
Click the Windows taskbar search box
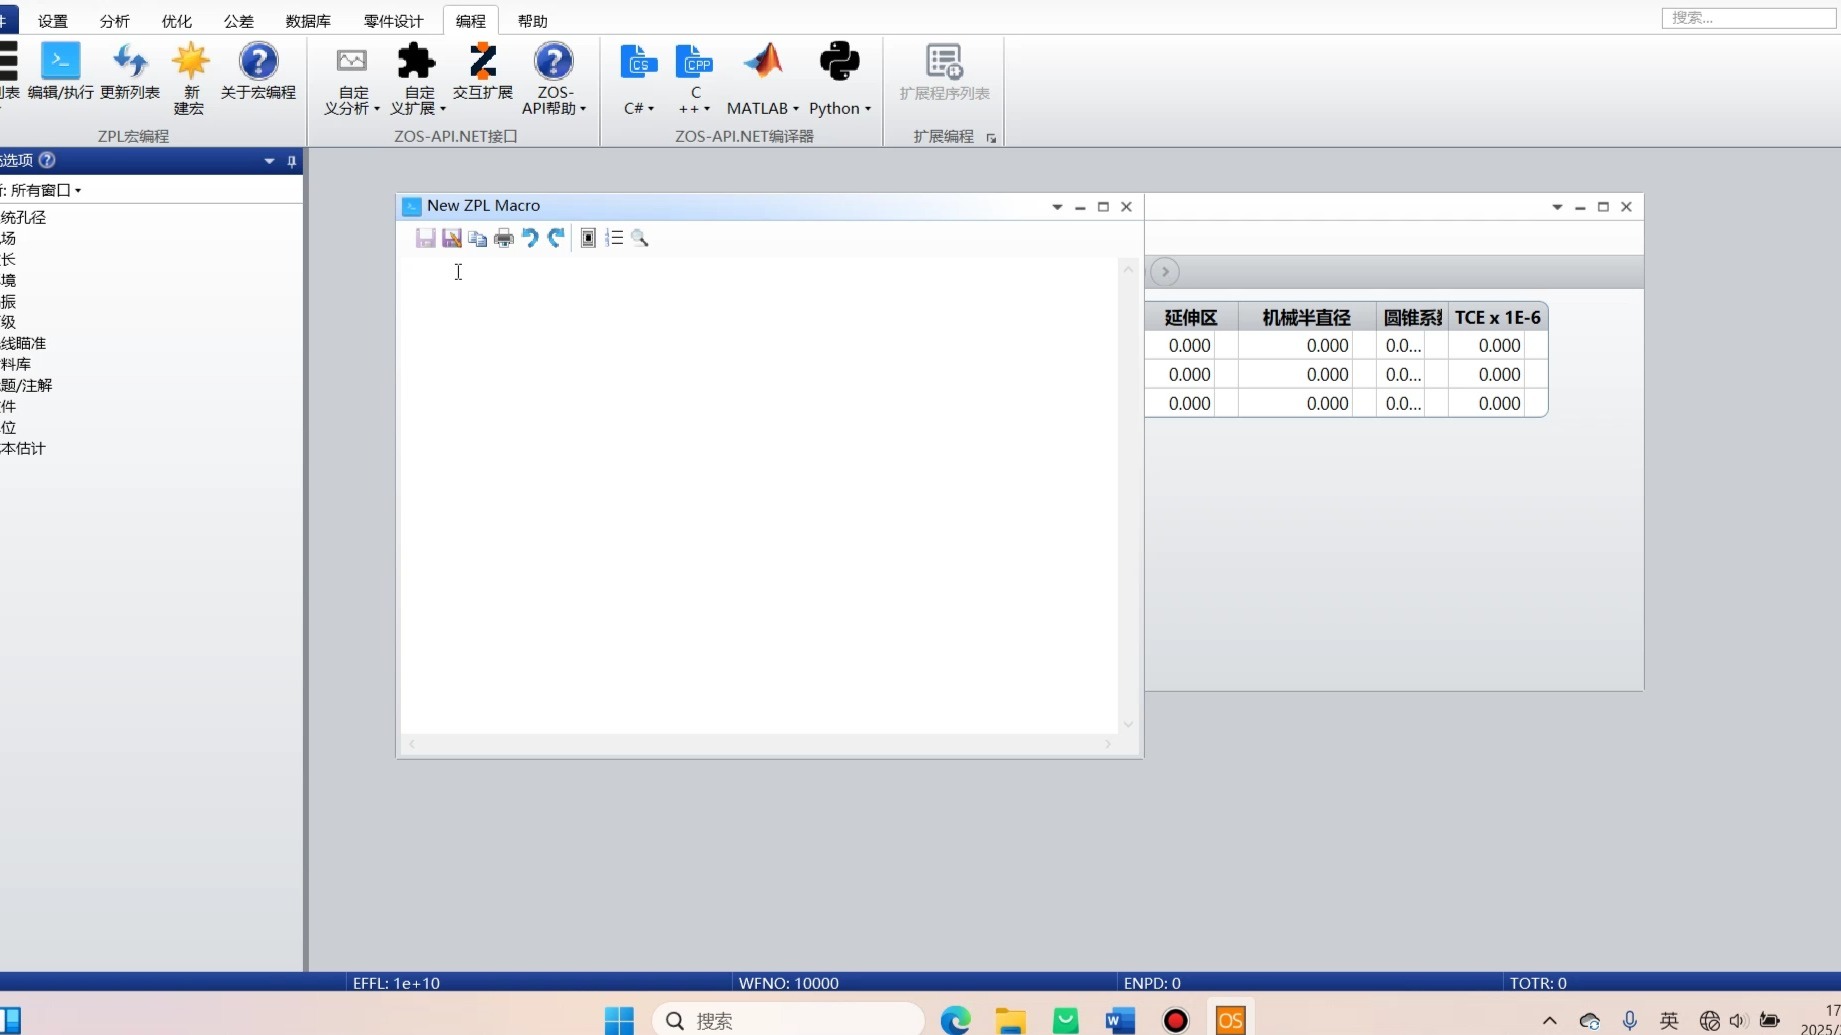[788, 1020]
